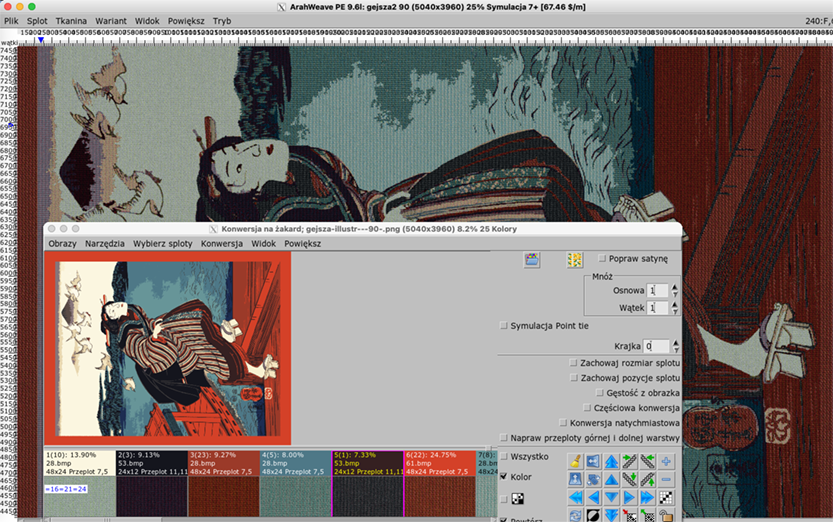
Task: Click diagonal icon with green right arrow
Action: coord(630,461)
